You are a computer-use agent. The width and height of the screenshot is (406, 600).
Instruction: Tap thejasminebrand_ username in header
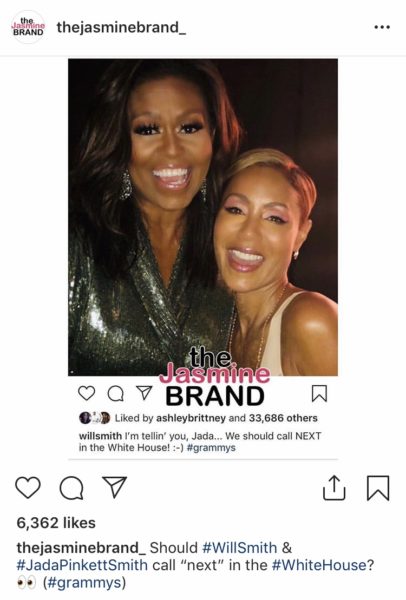point(121,28)
